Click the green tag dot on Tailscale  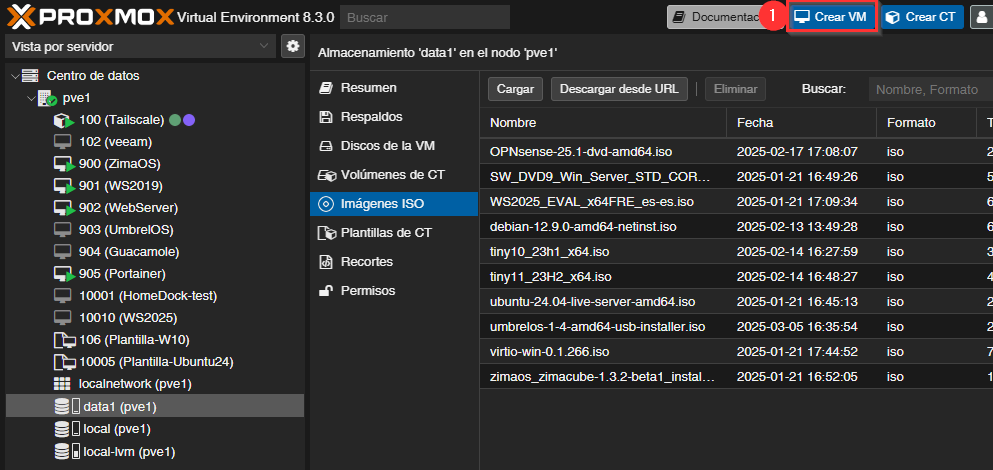175,120
